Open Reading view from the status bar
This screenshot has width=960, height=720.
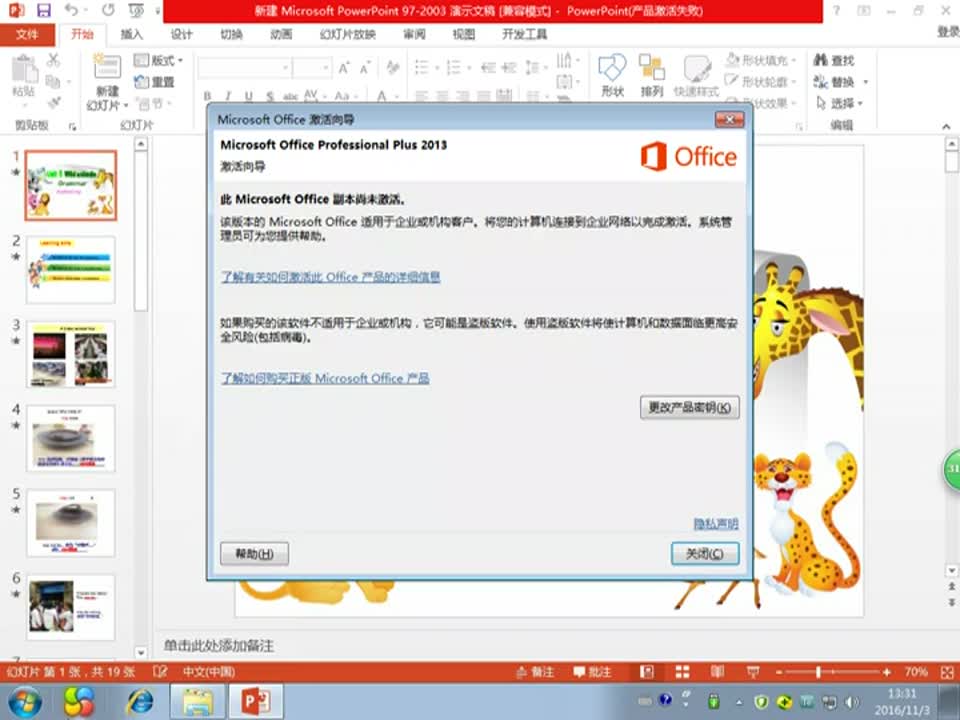point(716,671)
